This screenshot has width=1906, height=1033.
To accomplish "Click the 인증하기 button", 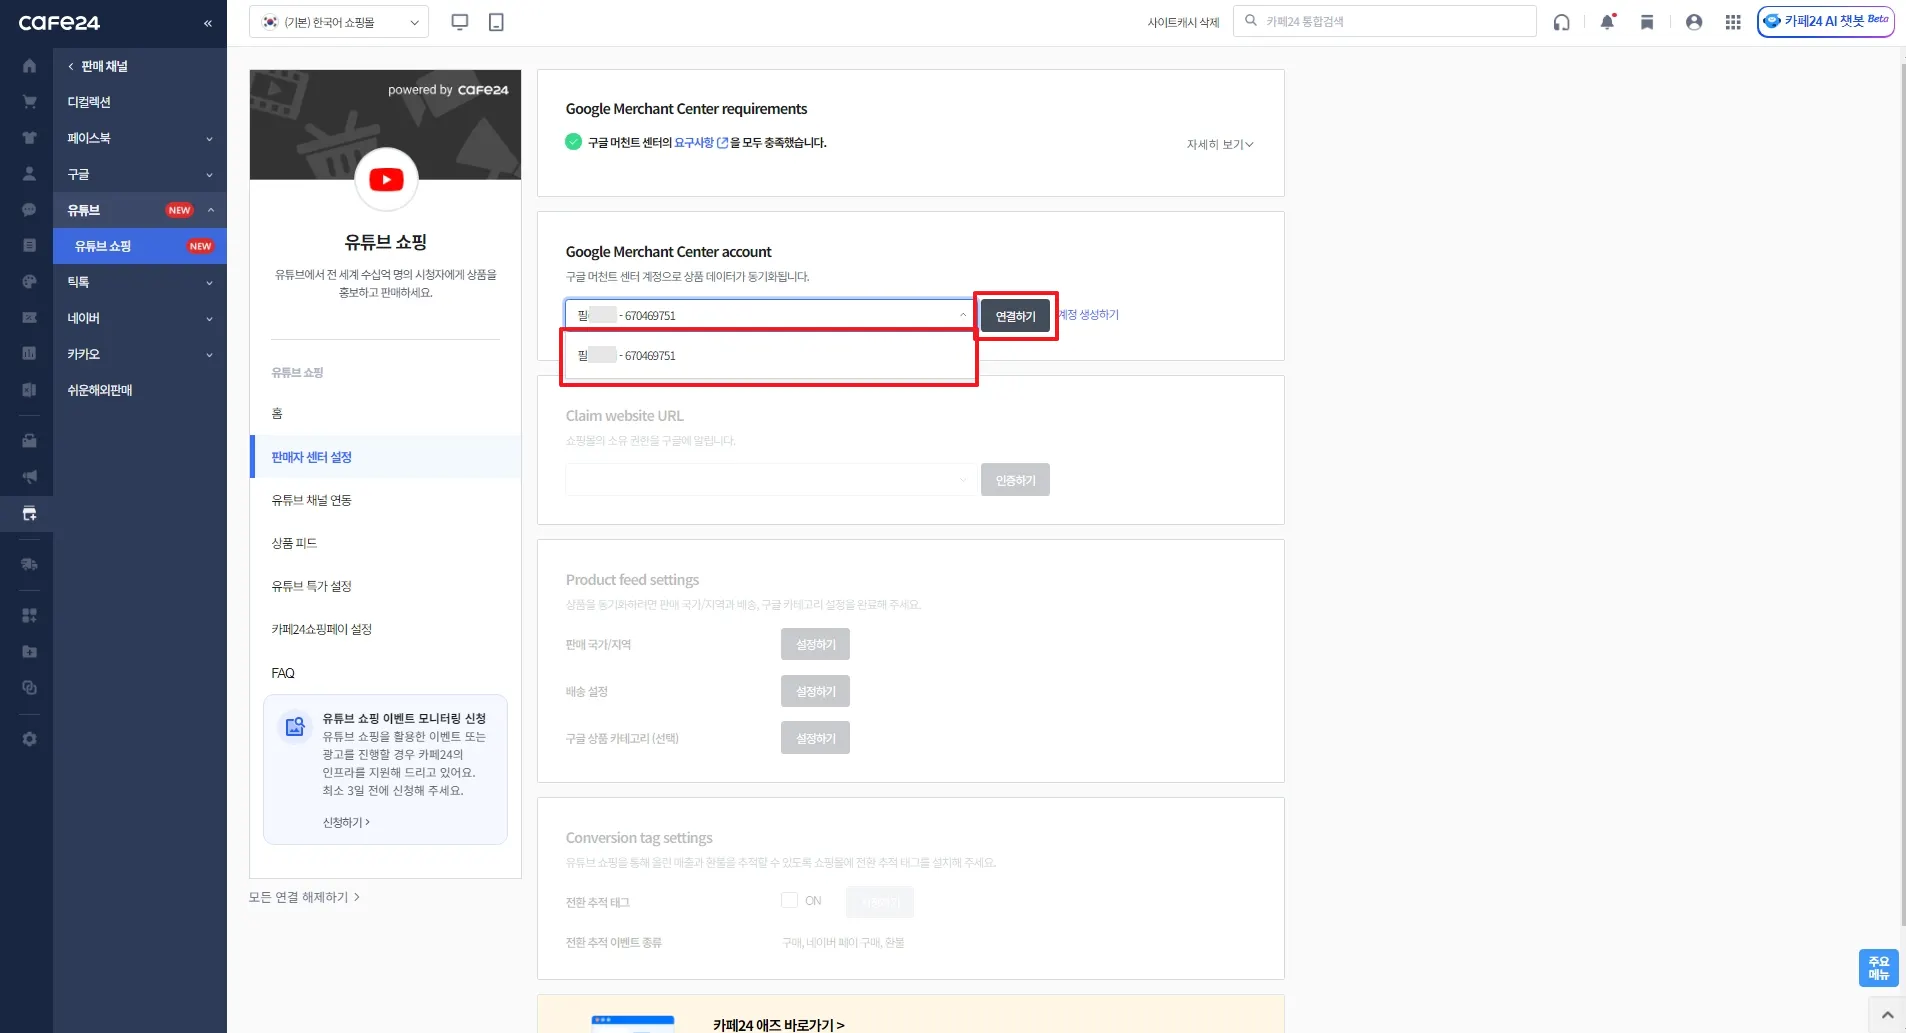I will tap(1015, 480).
